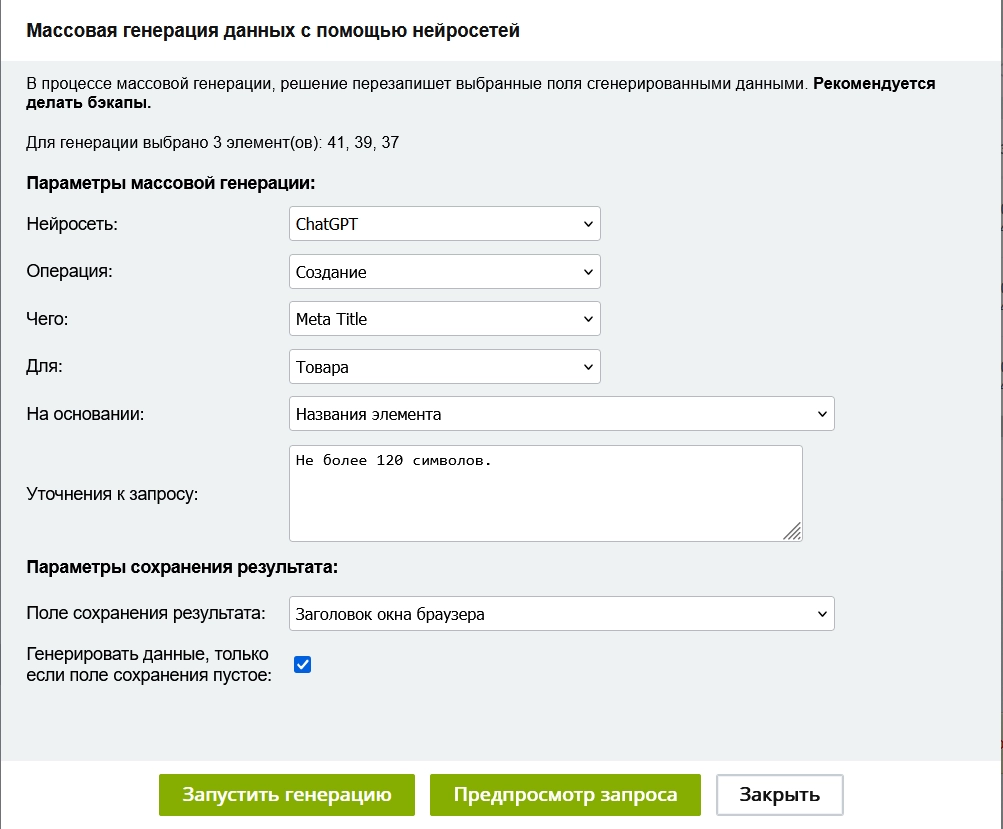This screenshot has height=829, width=1003.
Task: Click the Уточнения к запросу label
Action: pos(112,493)
